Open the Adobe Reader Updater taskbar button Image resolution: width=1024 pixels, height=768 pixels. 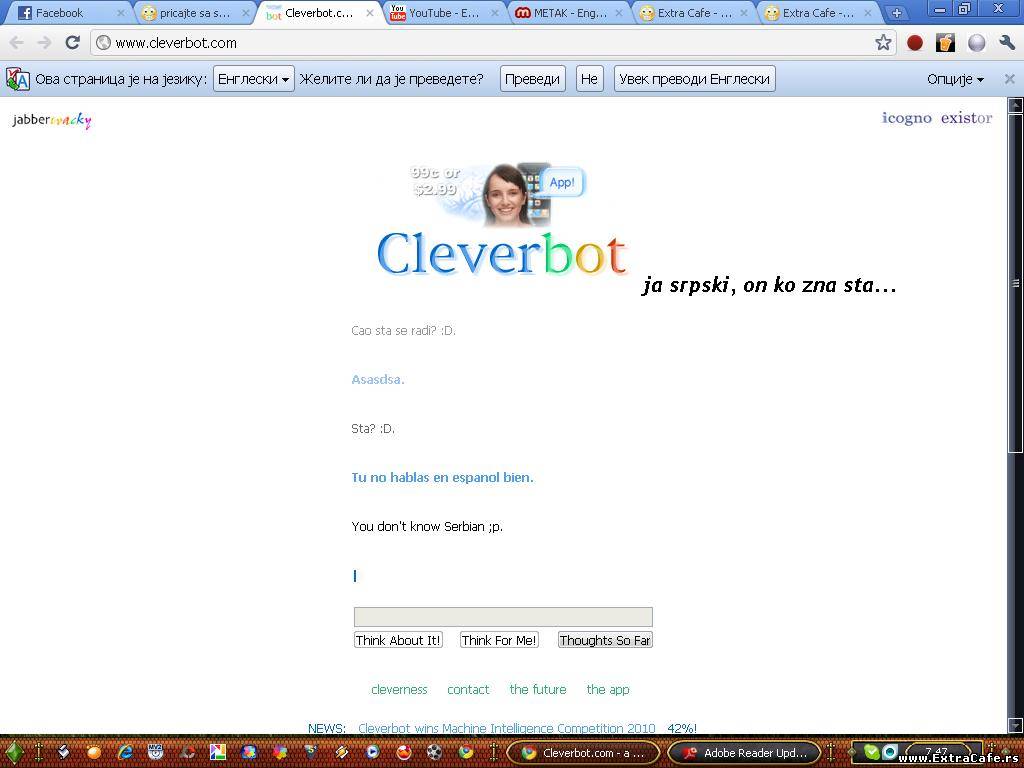point(744,753)
